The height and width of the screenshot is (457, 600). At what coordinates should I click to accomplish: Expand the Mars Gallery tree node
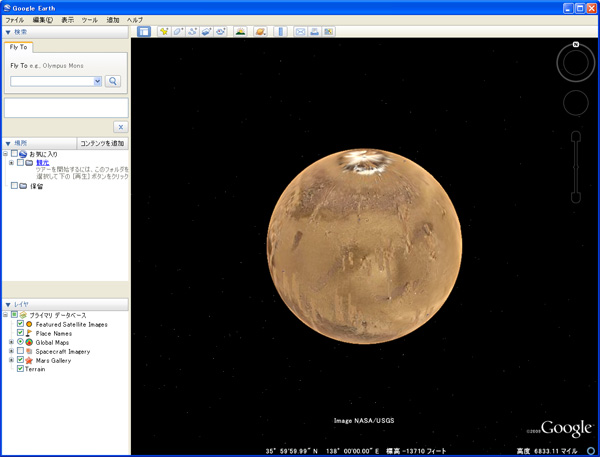pyautogui.click(x=11, y=360)
